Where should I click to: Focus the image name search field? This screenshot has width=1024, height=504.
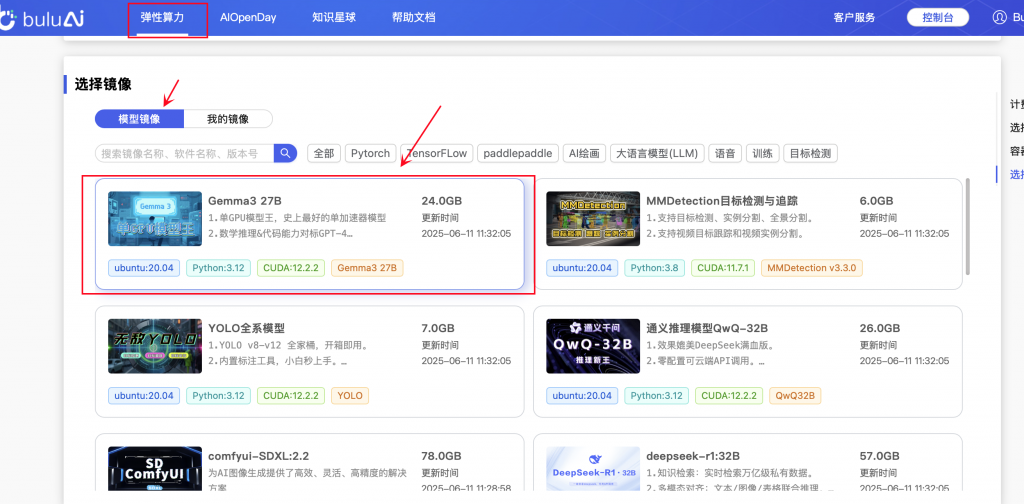click(185, 153)
